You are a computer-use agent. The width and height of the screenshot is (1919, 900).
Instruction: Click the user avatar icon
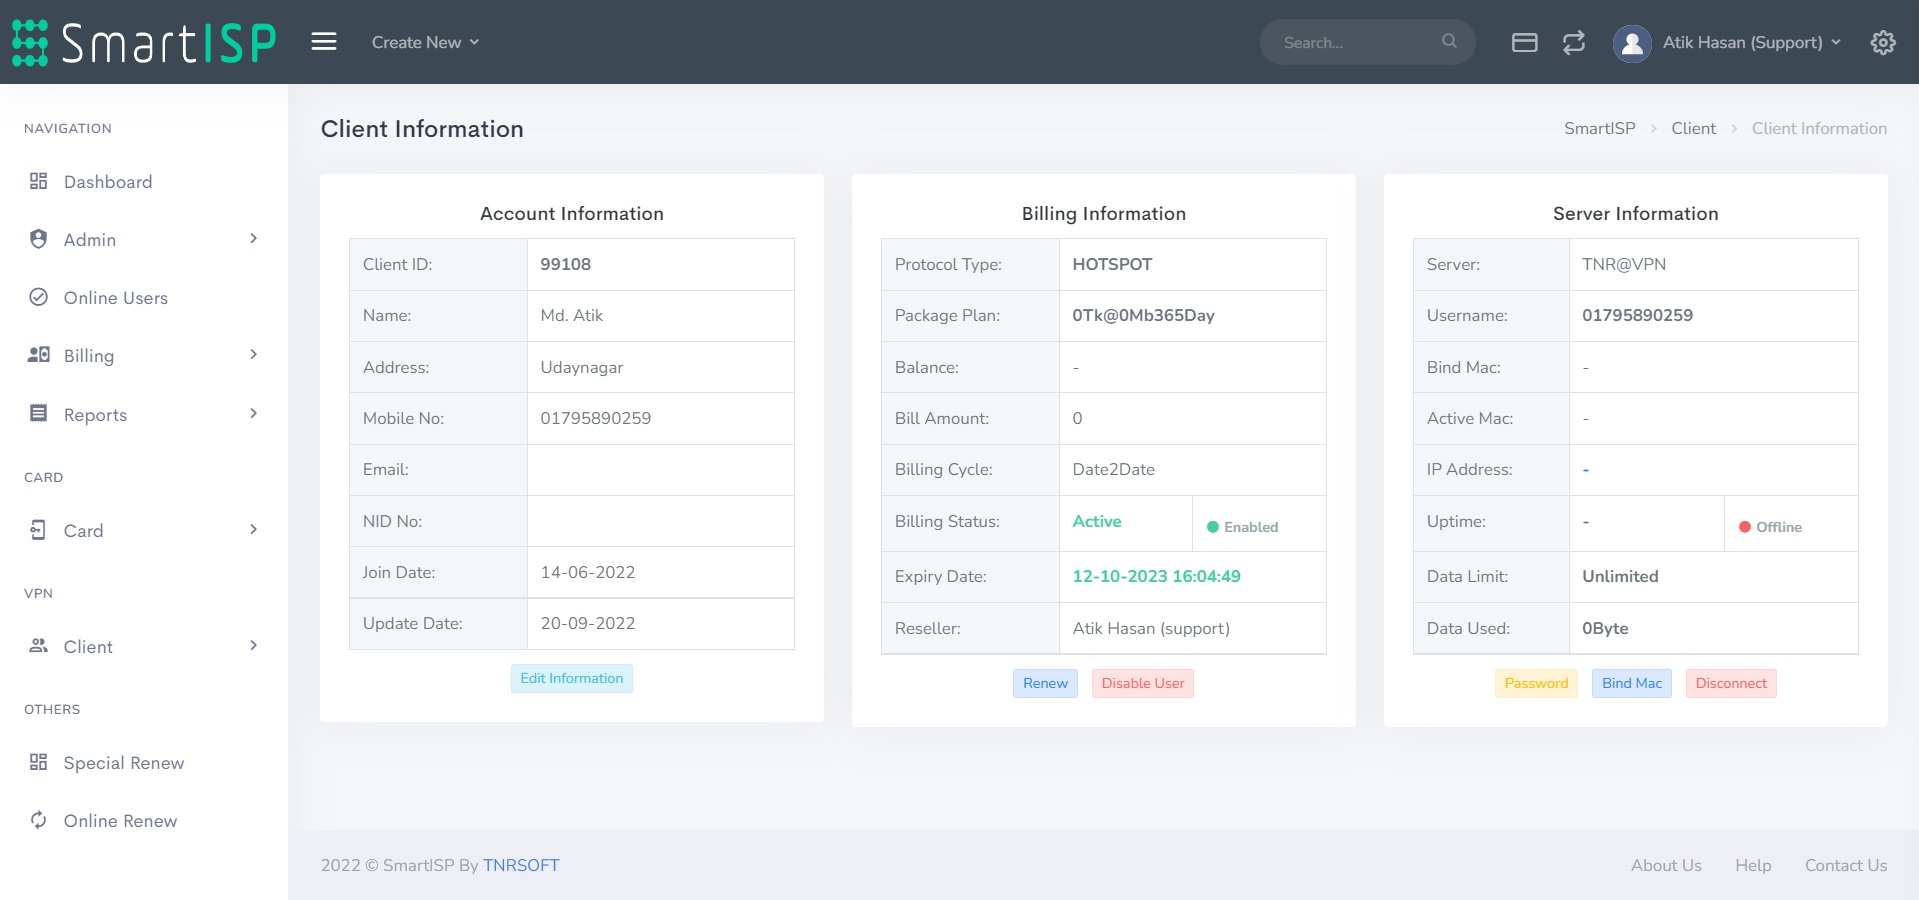click(x=1632, y=43)
